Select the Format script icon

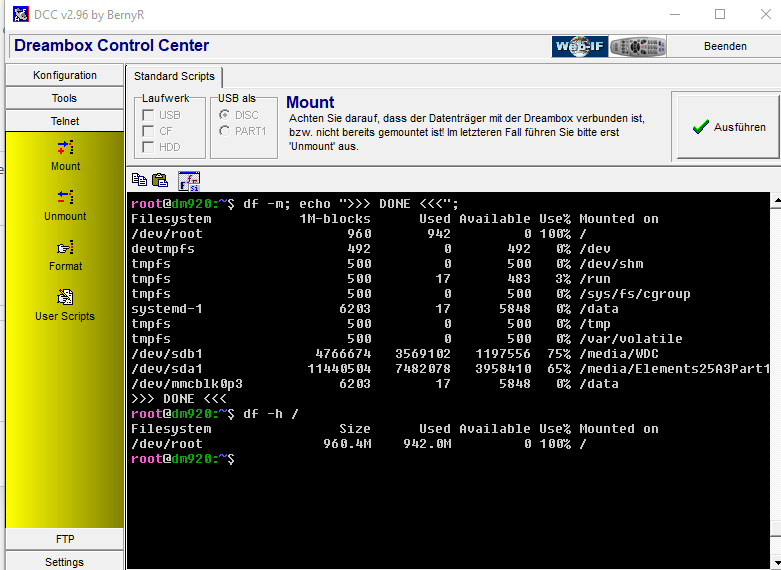point(65,248)
